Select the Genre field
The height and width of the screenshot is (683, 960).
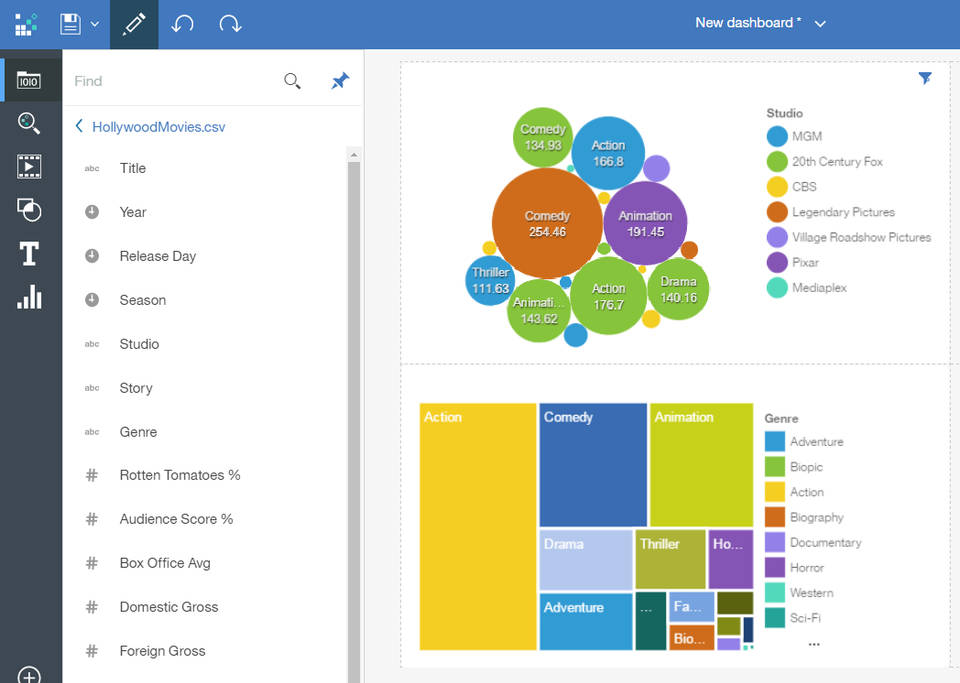click(138, 431)
